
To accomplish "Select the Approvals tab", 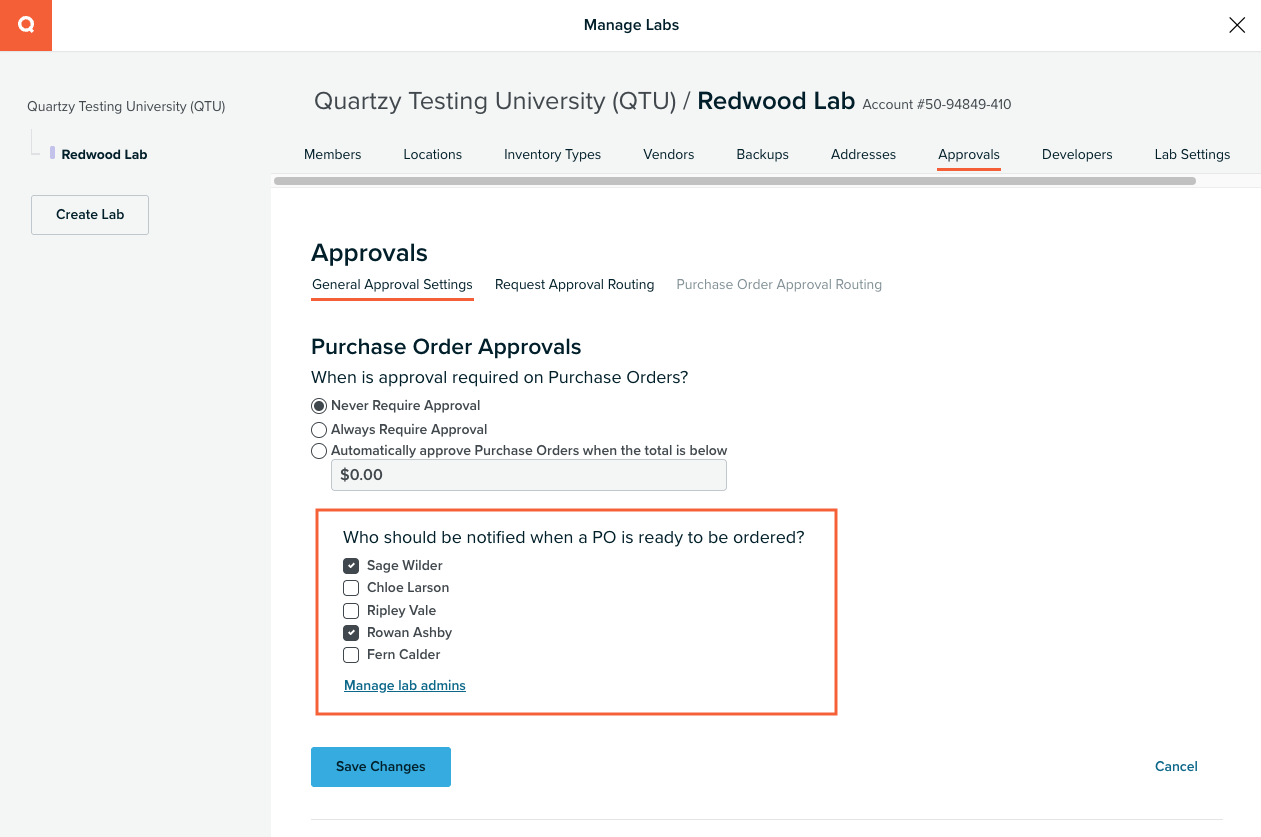I will 969,155.
